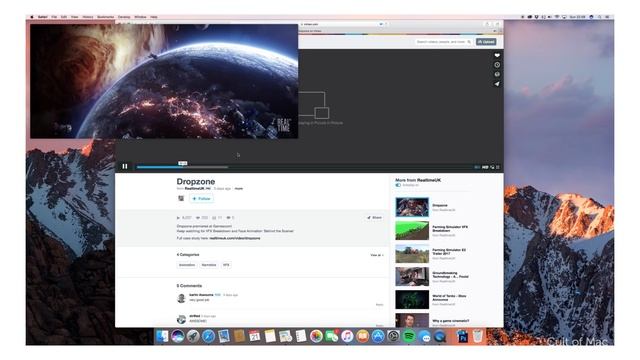
Task: Adjust player volume bars
Action: point(477,167)
